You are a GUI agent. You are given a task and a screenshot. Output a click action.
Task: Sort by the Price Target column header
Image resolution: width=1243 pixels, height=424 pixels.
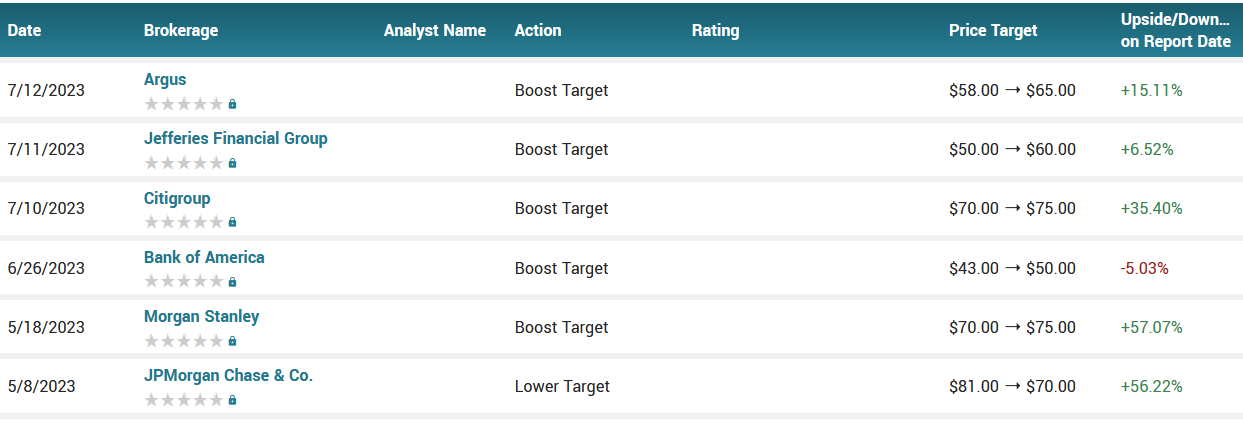993,30
